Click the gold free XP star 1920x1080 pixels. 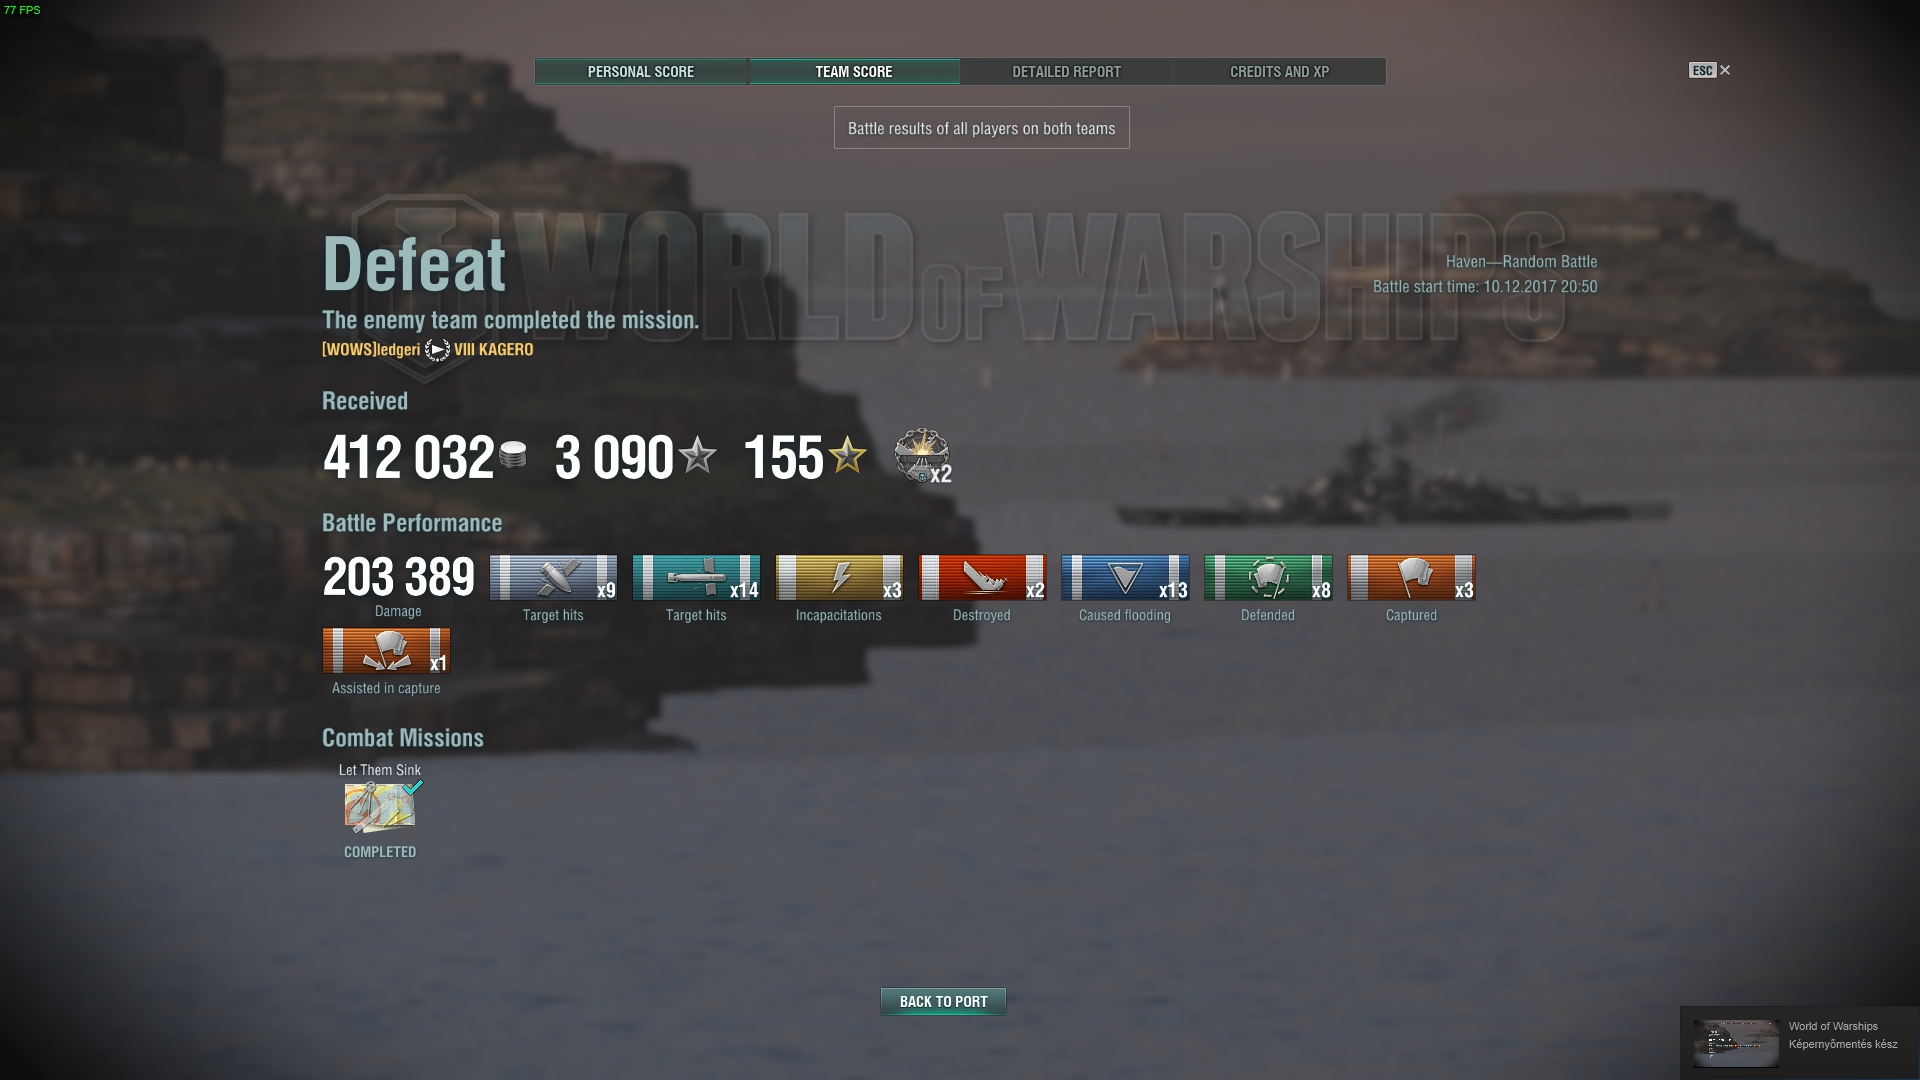pos(848,455)
